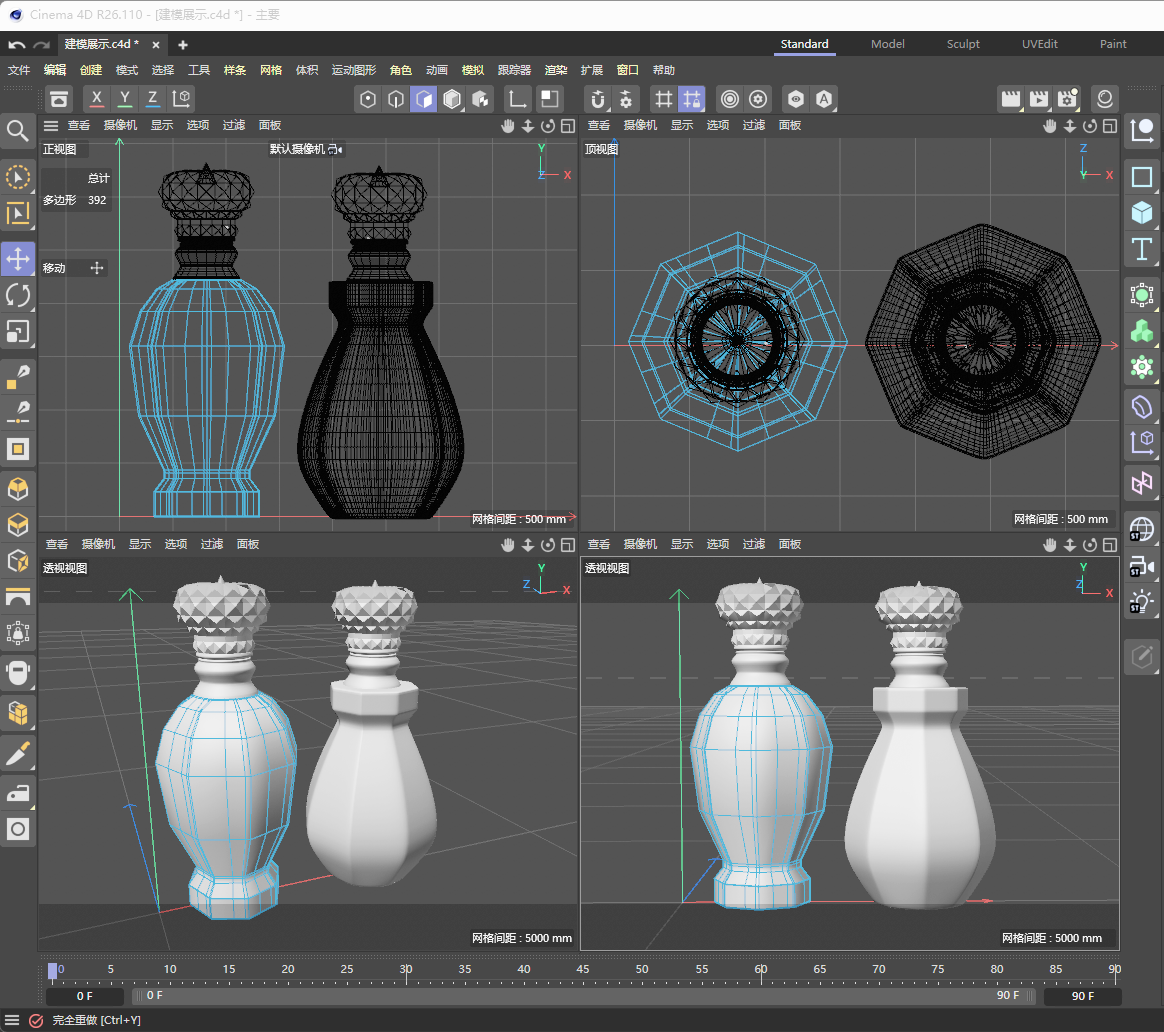
Task: Toggle X axis lock
Action: click(x=96, y=99)
